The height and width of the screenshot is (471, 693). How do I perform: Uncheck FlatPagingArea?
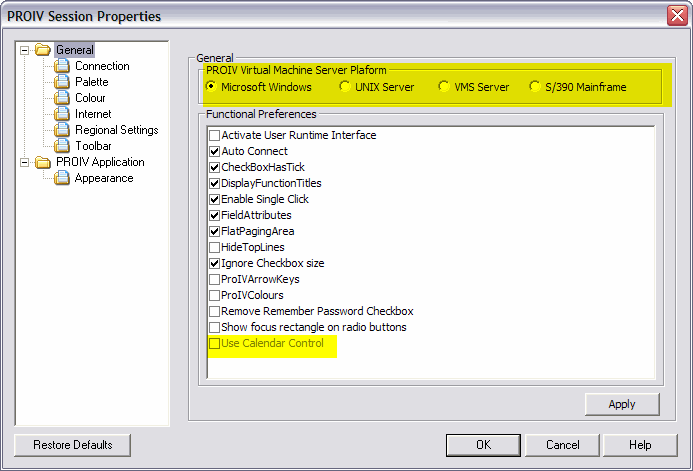[x=214, y=231]
